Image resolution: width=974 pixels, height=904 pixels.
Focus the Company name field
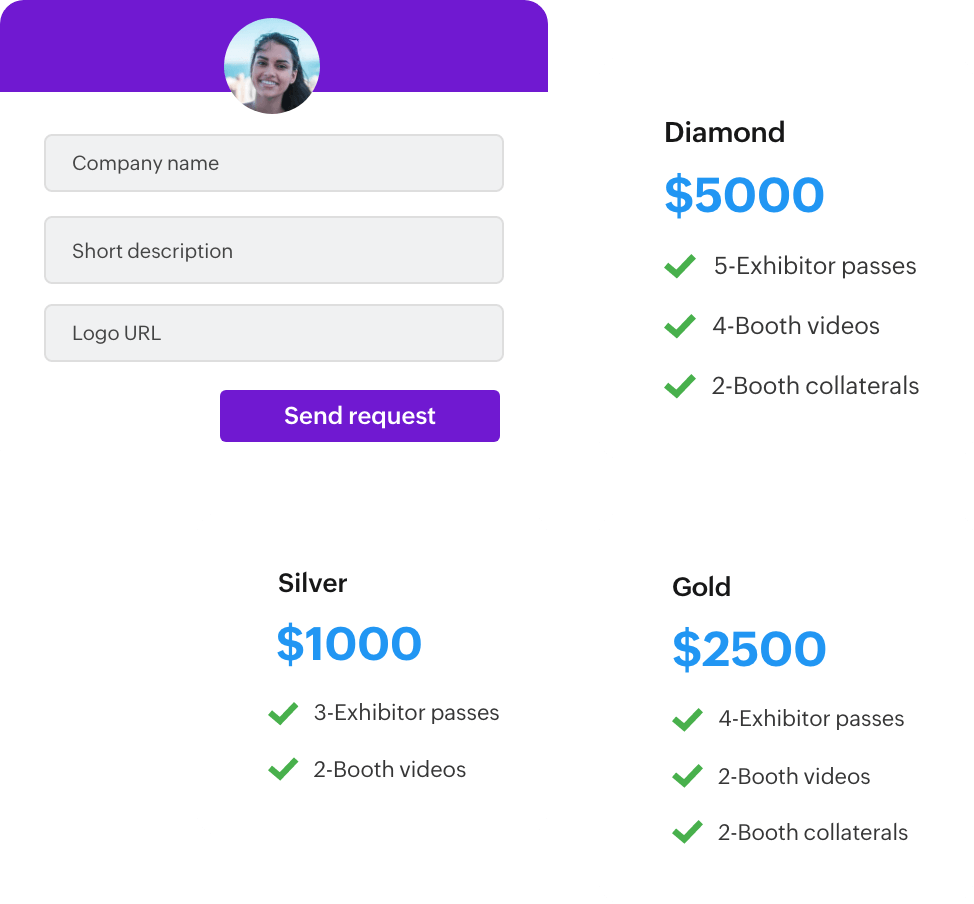coord(273,163)
